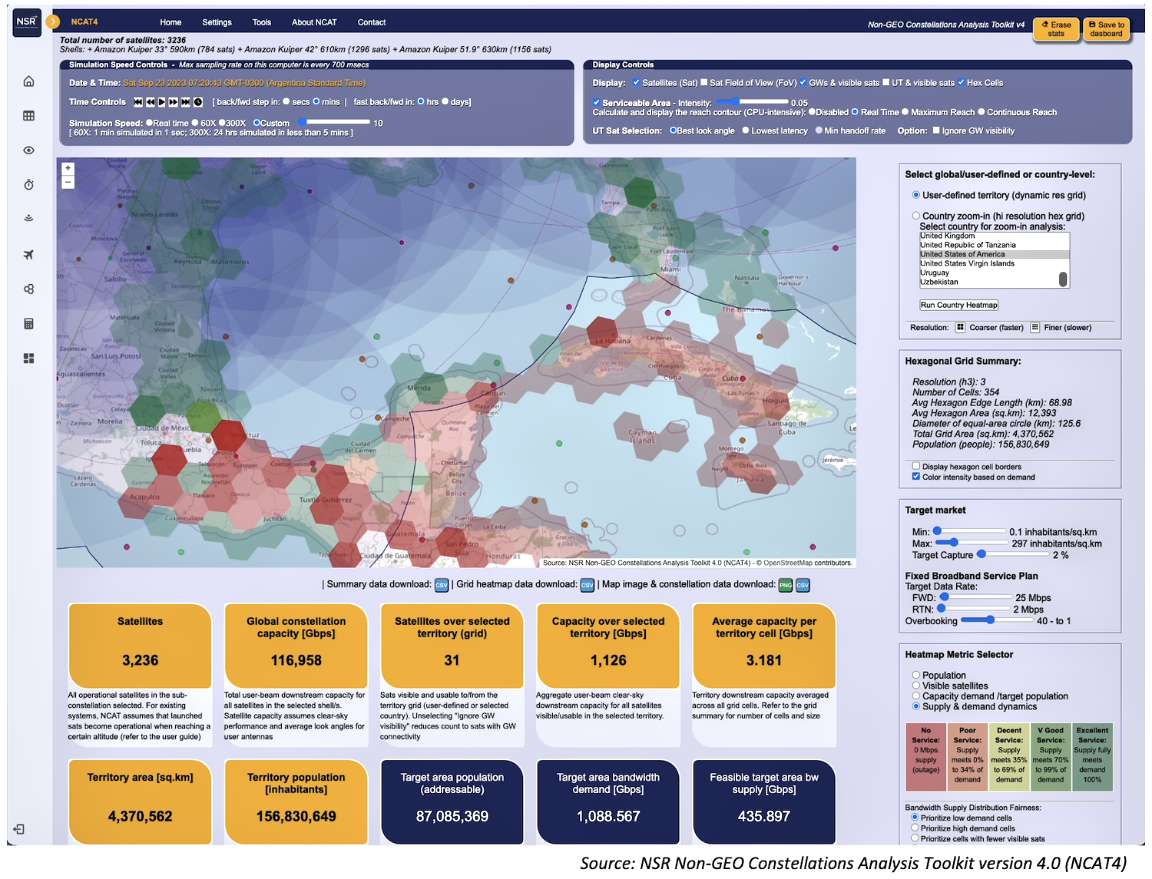Click the PNG map image download icon
The image size is (1152, 879).
787,585
